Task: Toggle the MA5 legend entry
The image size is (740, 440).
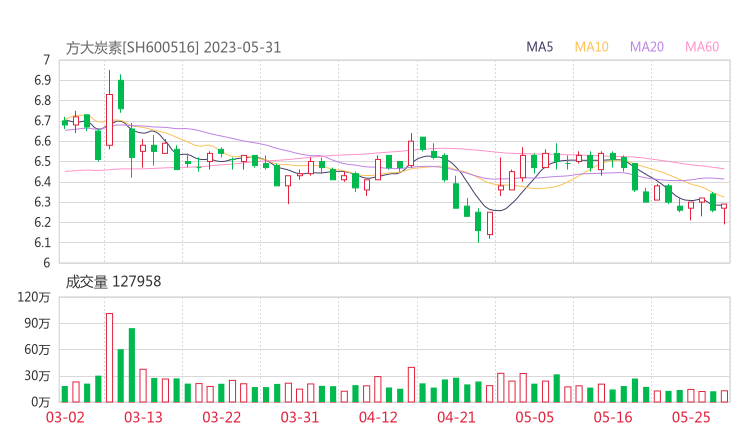Action: click(539, 47)
